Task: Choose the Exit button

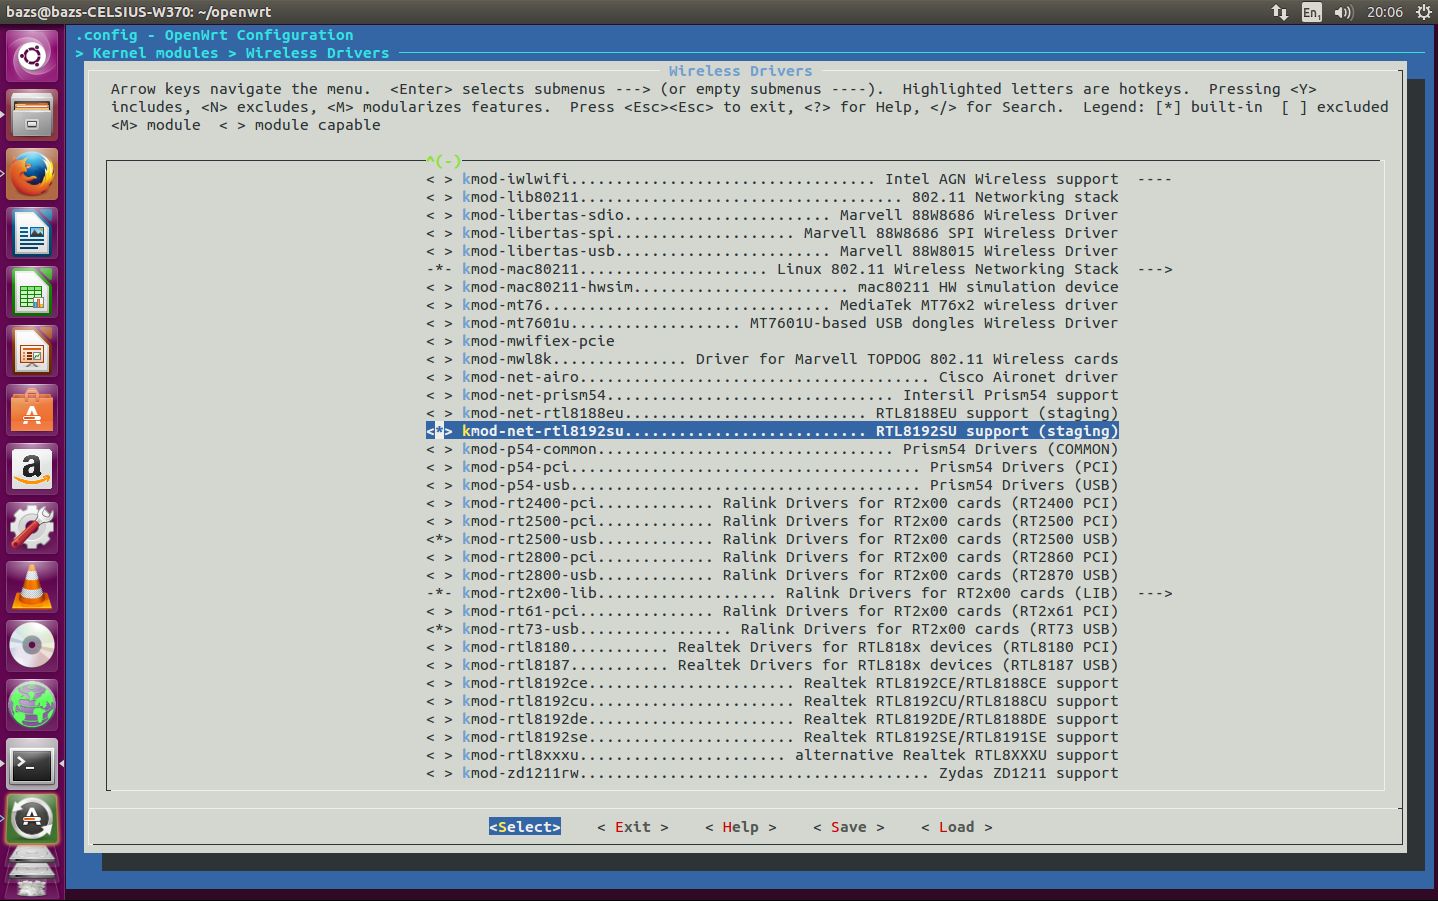Action: (x=633, y=827)
